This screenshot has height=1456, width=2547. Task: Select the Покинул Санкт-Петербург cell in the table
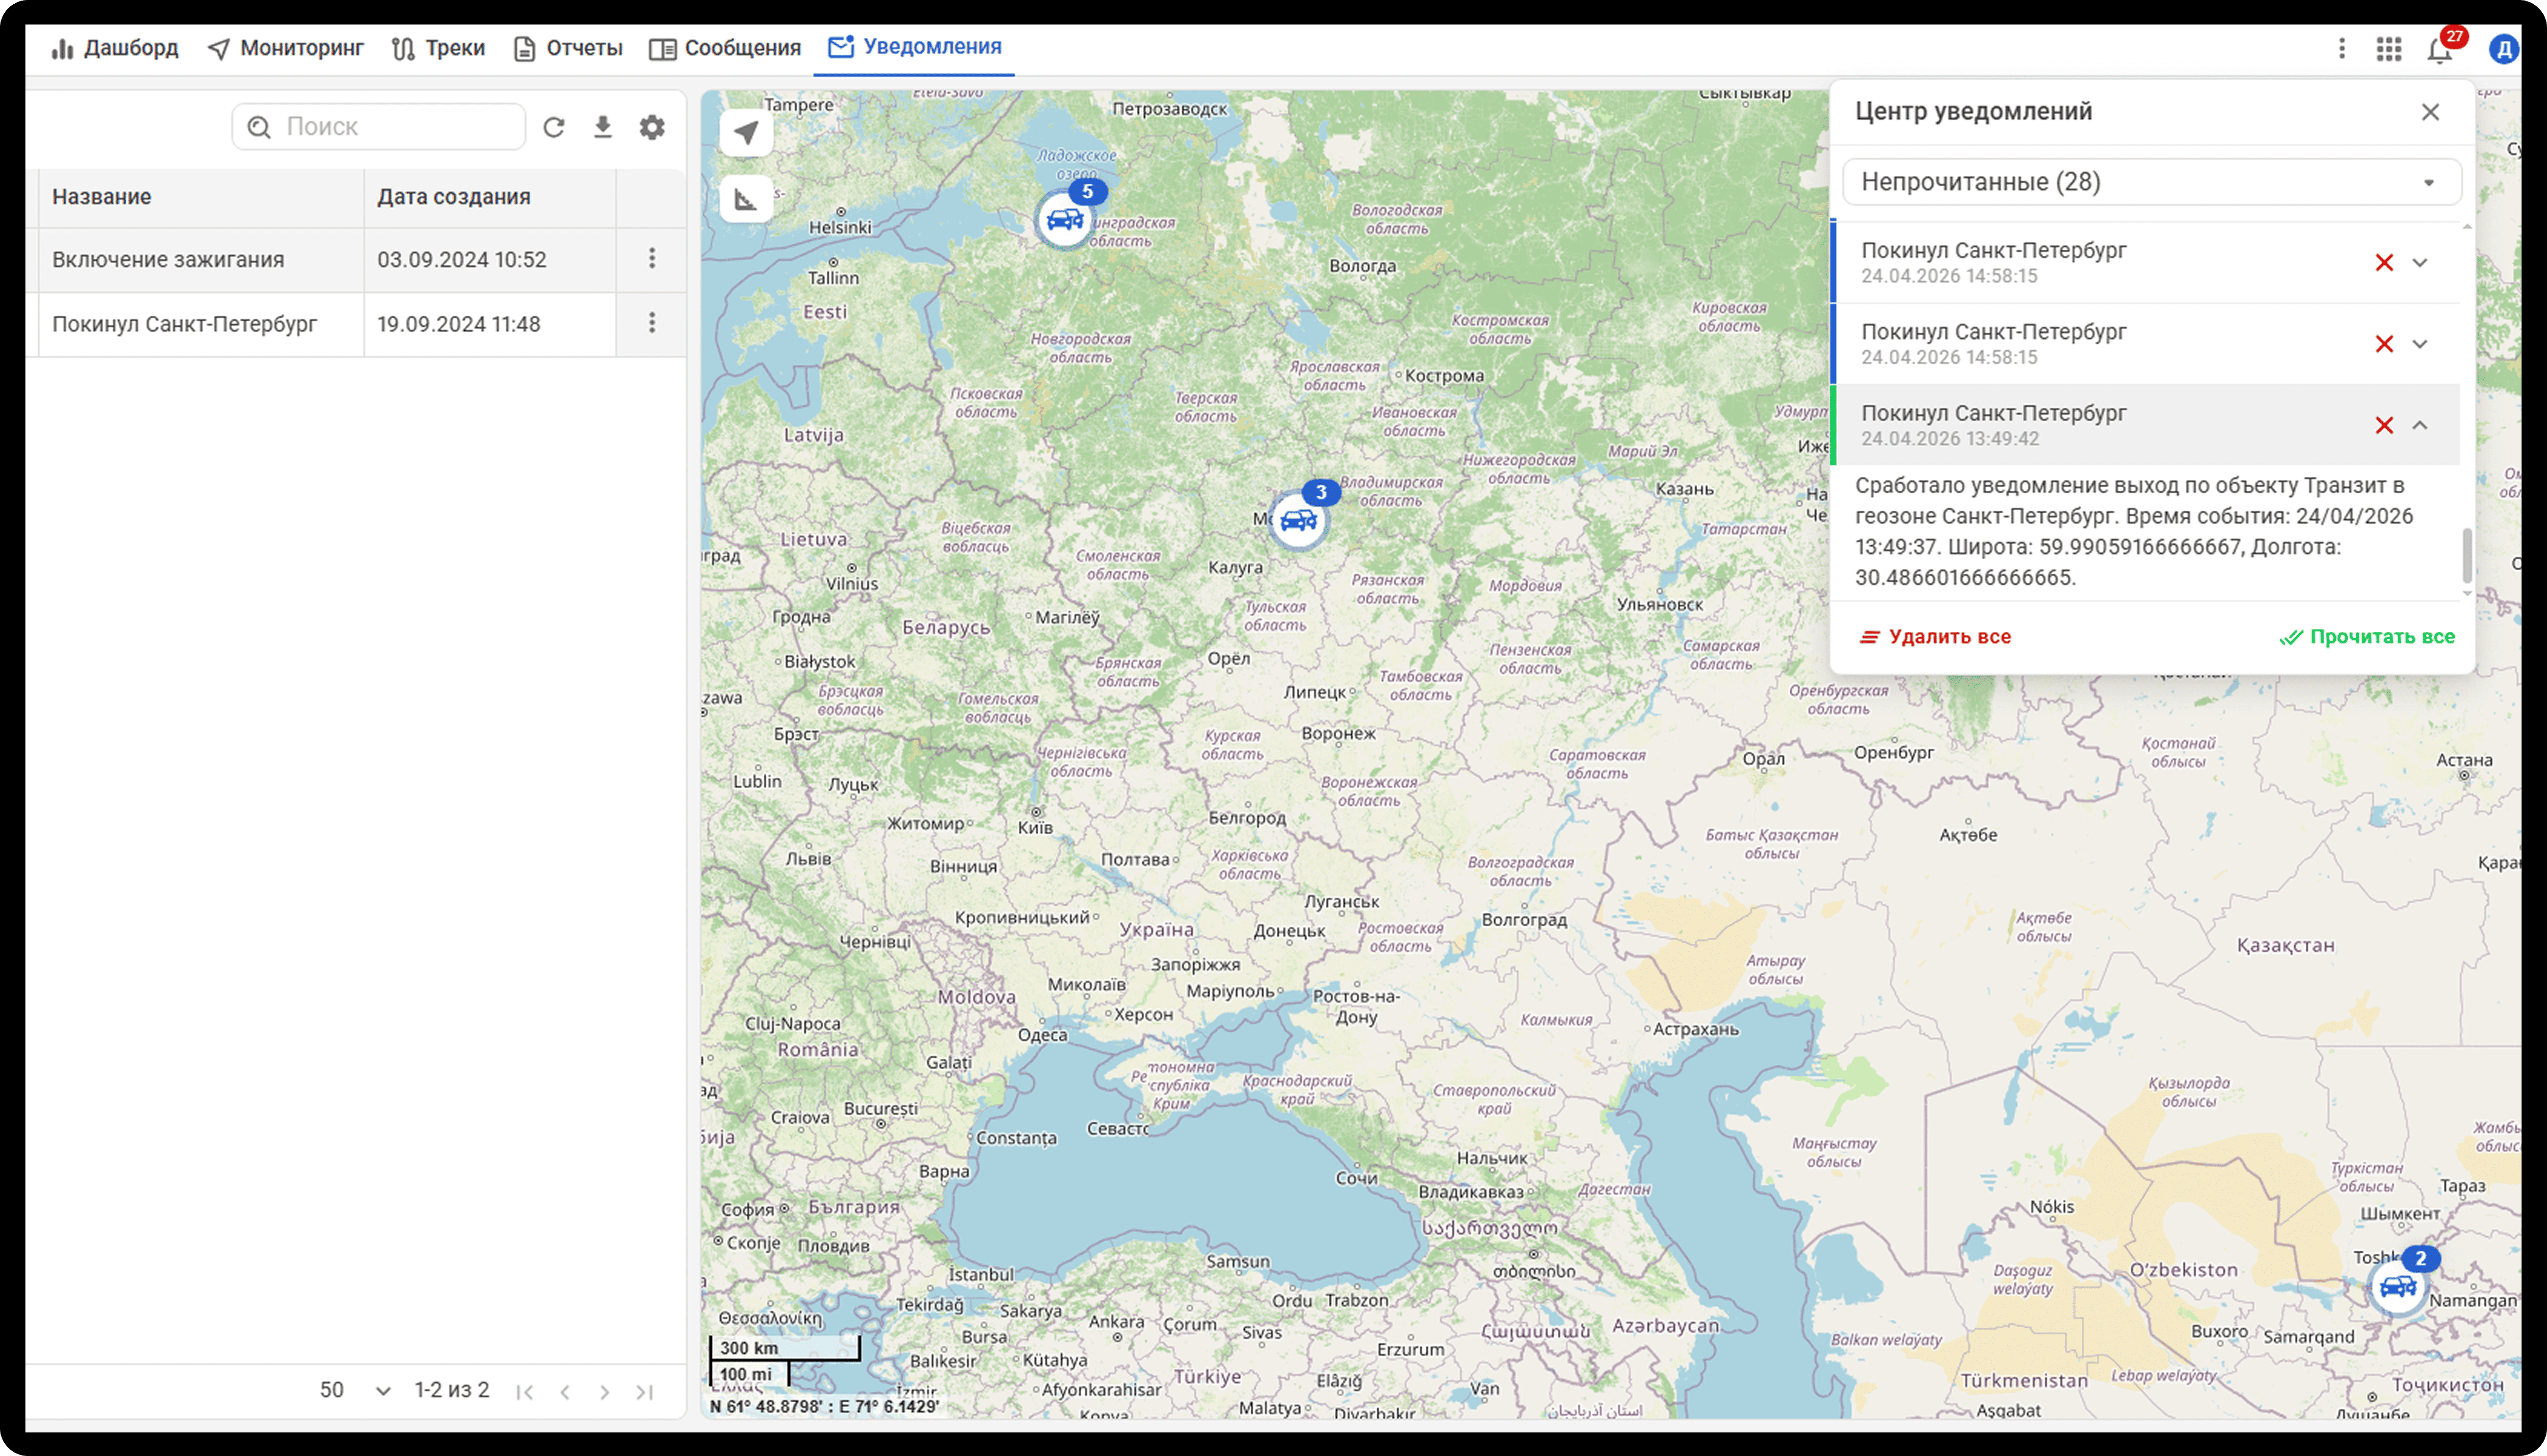click(x=201, y=324)
